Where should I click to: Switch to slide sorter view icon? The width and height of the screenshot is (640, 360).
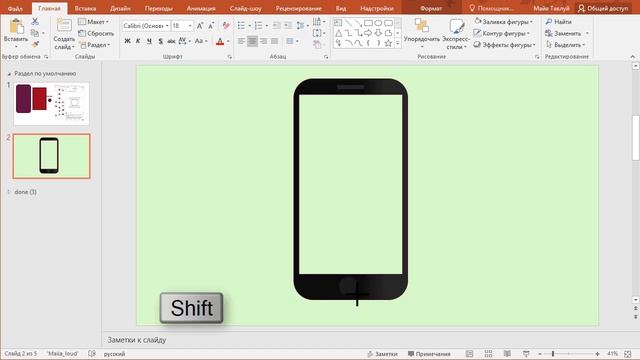click(x=488, y=354)
